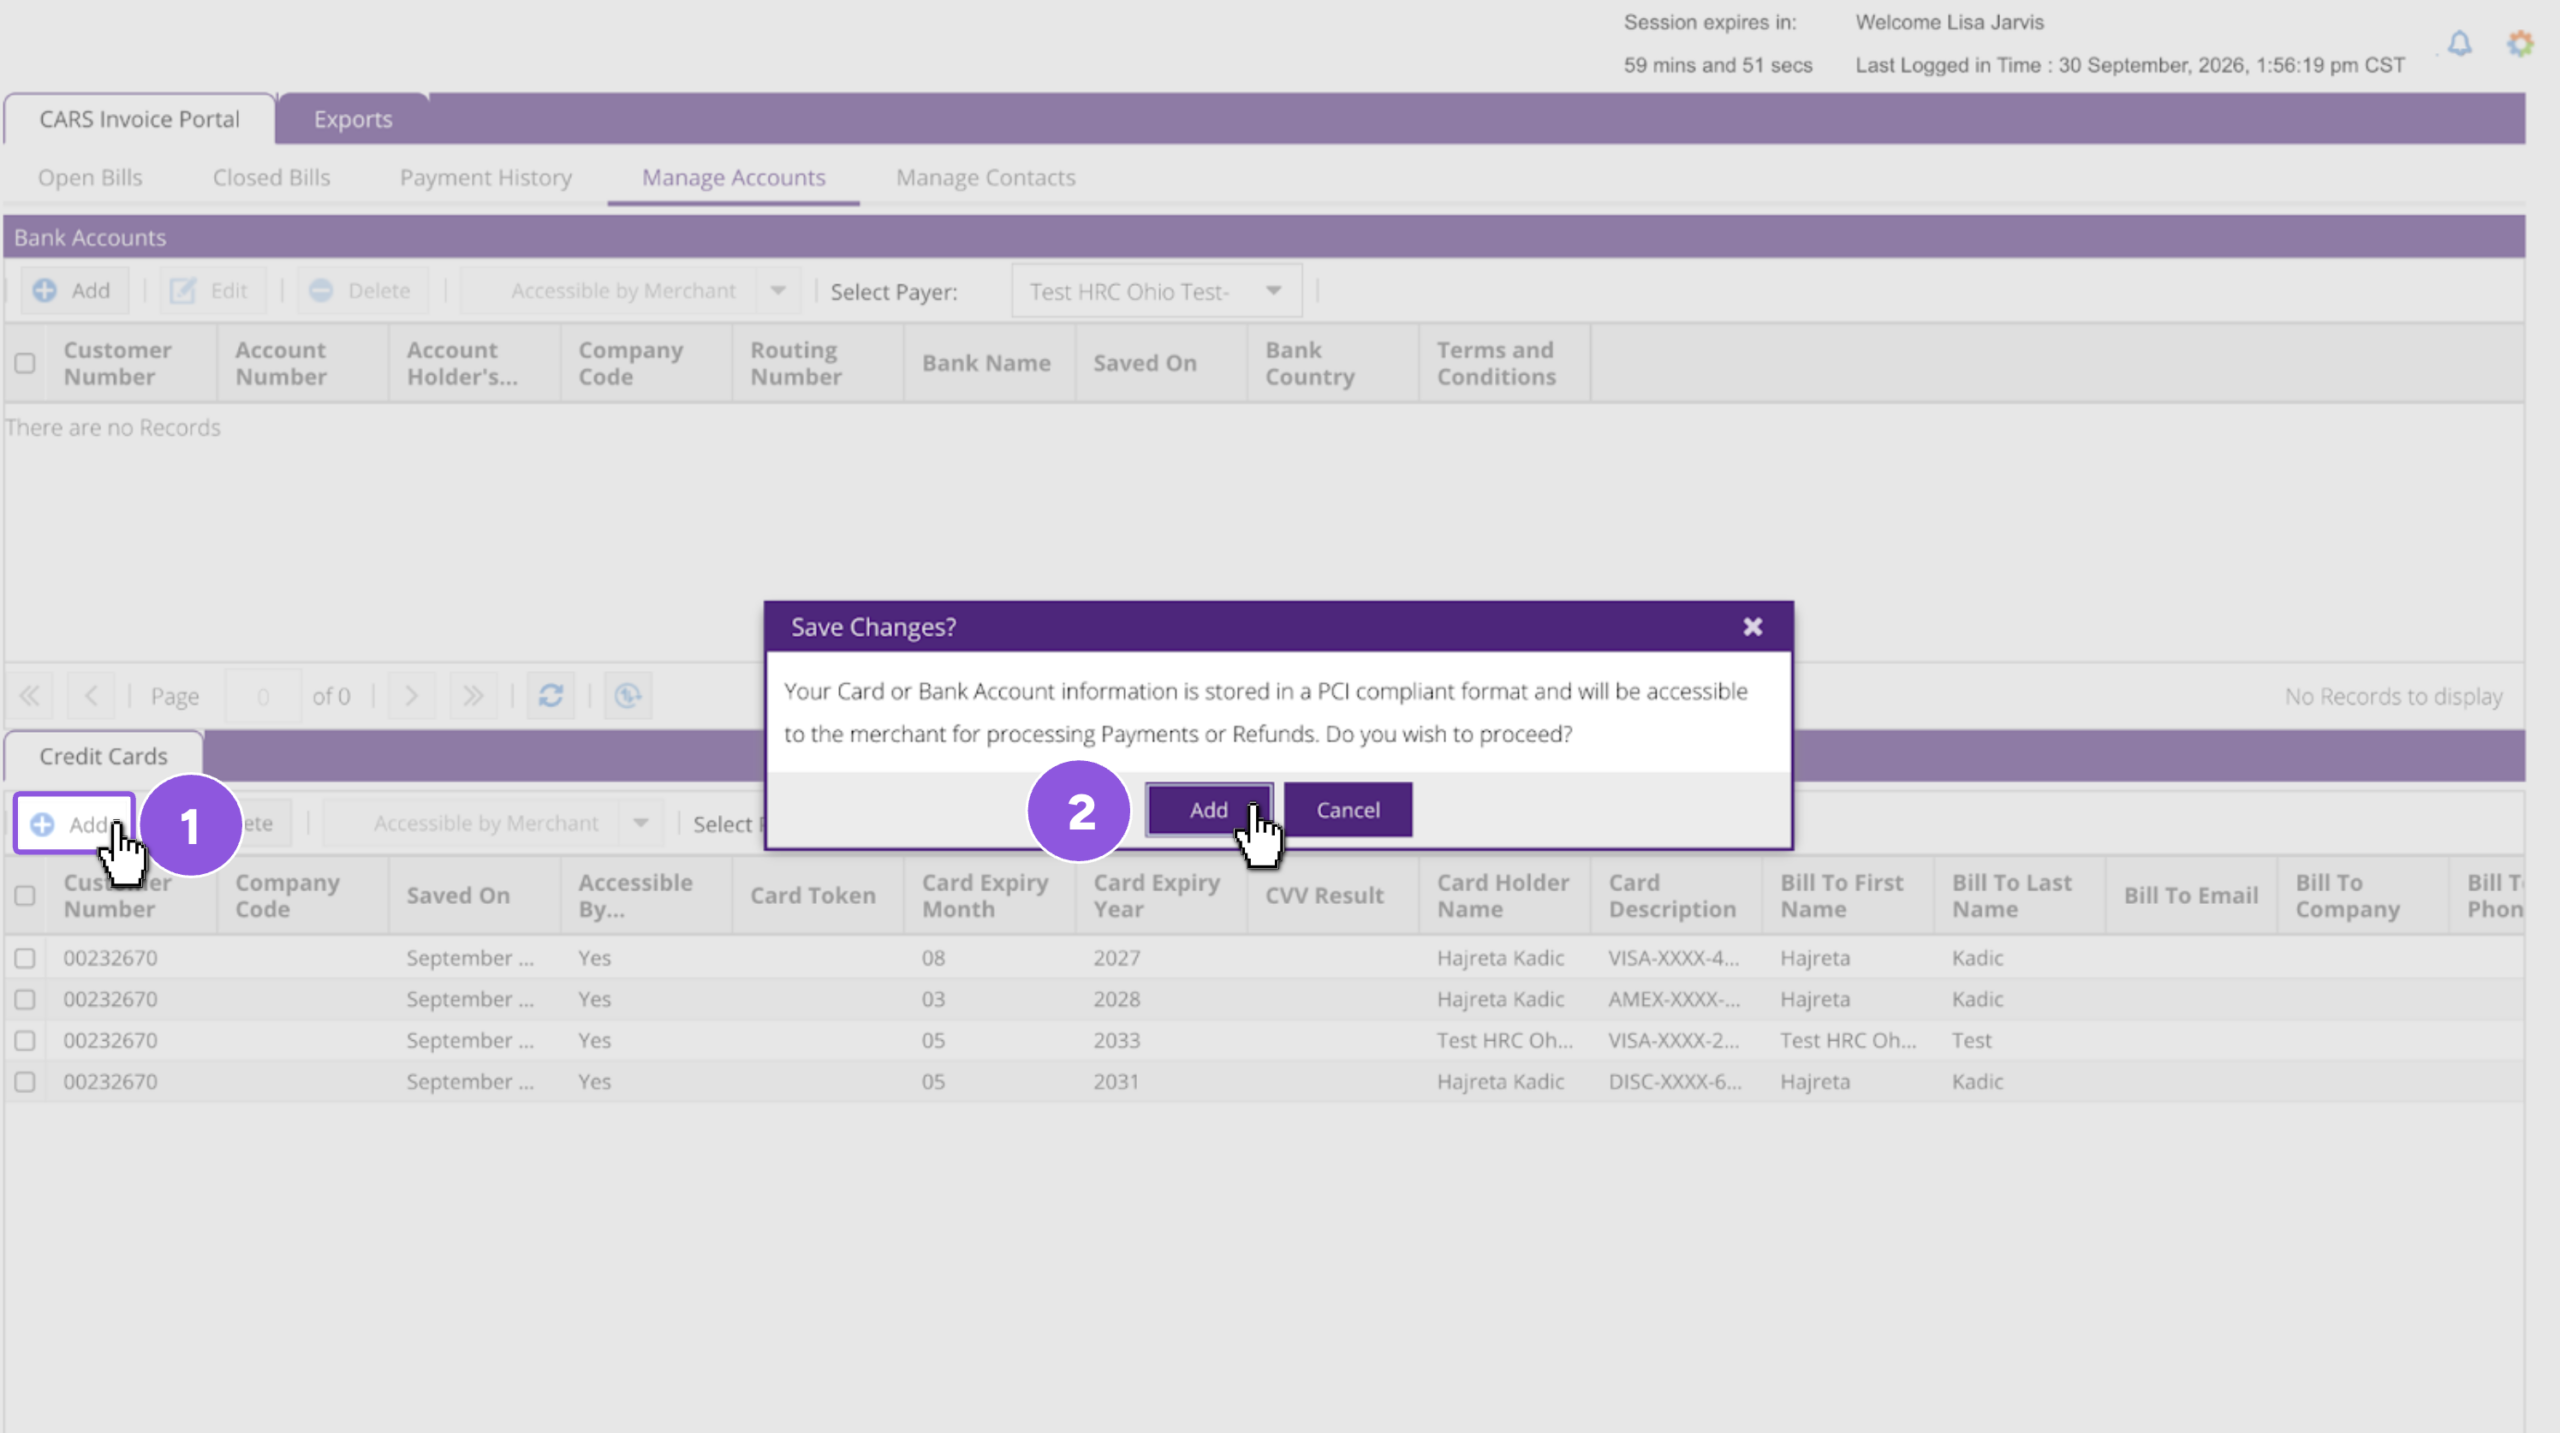The height and width of the screenshot is (1433, 2560).
Task: Confirm with Add in Save Changes dialog
Action: click(x=1209, y=810)
